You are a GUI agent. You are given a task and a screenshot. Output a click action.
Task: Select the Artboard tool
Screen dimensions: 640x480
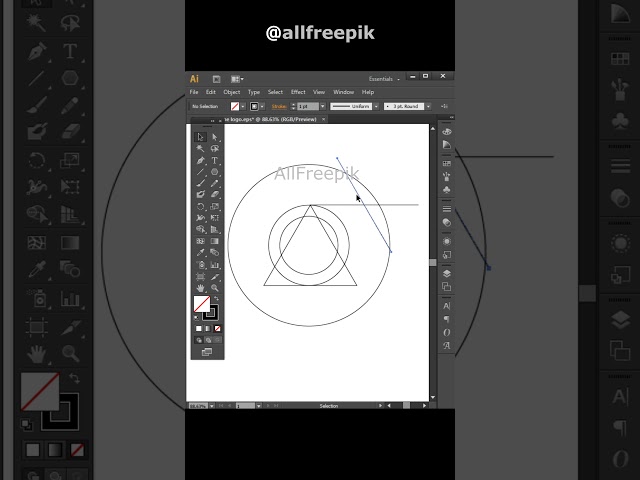[200, 277]
